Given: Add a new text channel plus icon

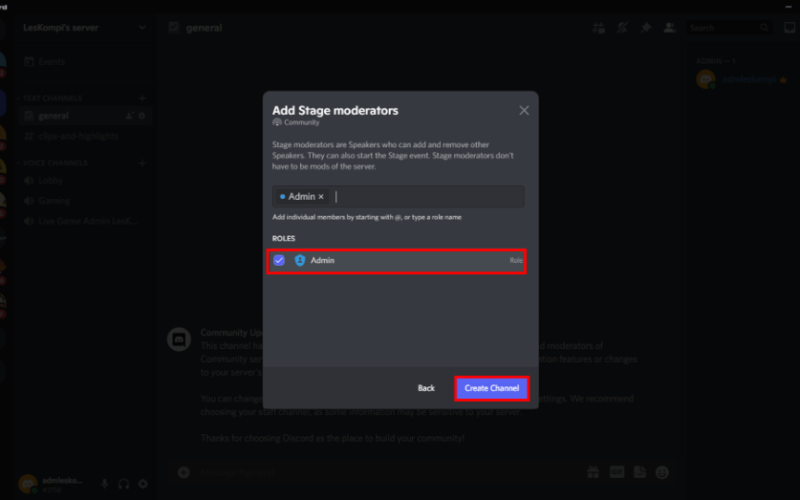Looking at the screenshot, I should (x=142, y=98).
